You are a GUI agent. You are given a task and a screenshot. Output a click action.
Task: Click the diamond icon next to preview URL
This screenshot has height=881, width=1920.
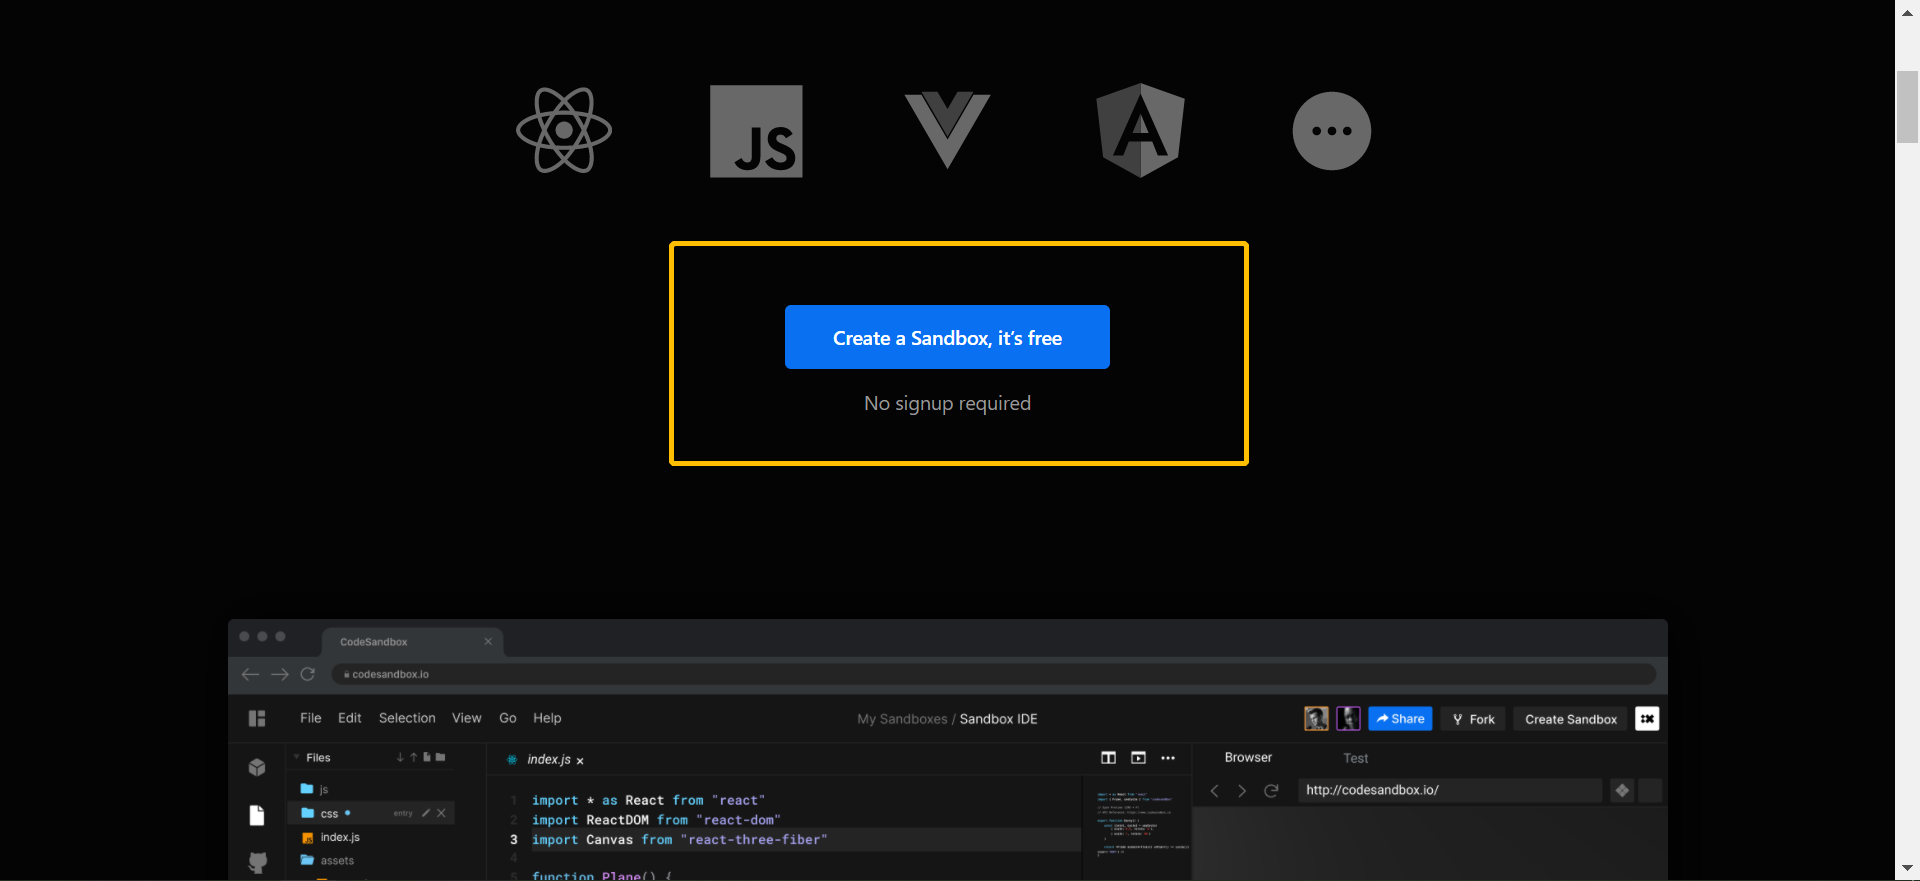[x=1622, y=790]
